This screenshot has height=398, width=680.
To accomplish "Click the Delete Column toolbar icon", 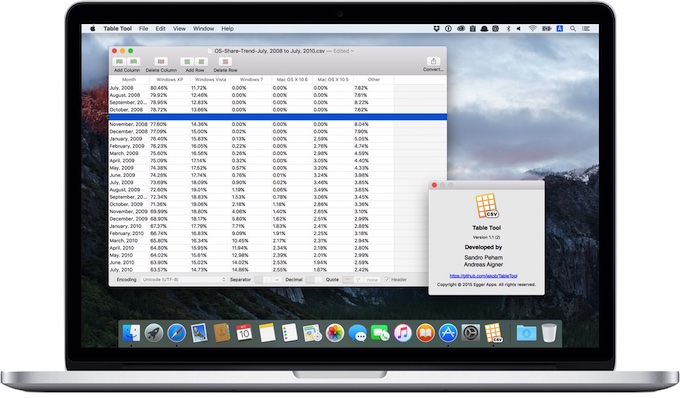I will tap(161, 62).
